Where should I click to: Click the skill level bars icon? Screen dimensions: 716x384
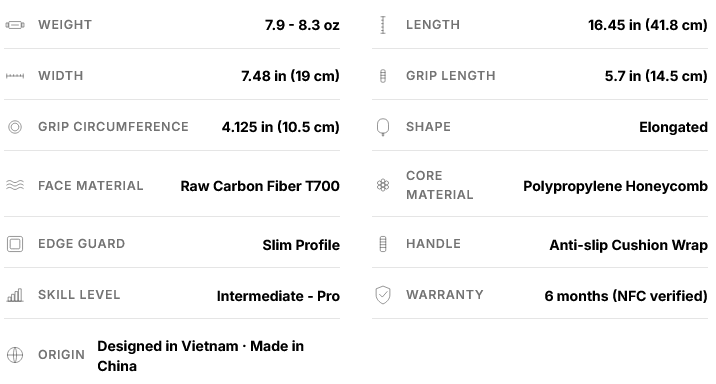coord(15,295)
